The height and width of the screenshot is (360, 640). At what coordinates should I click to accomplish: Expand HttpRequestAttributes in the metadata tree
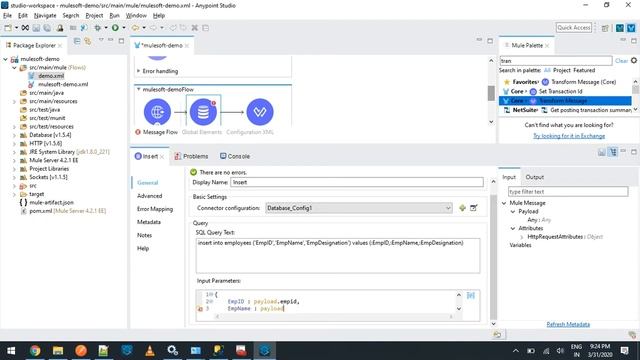click(x=522, y=237)
